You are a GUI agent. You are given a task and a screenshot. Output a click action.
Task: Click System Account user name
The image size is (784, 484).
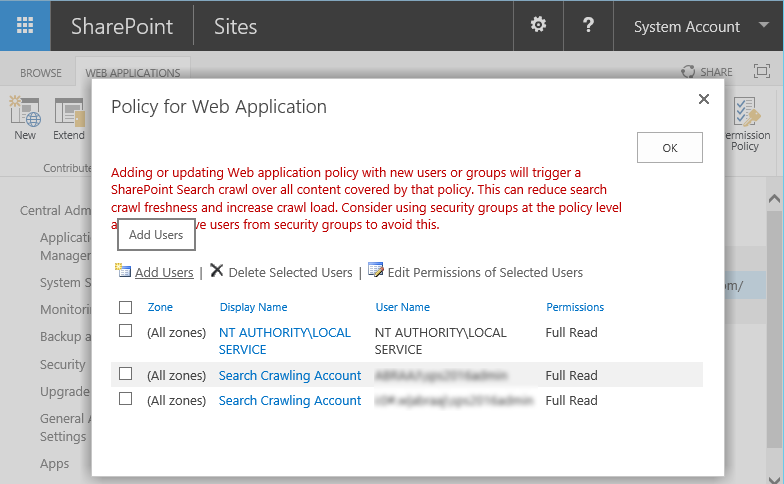(x=686, y=26)
